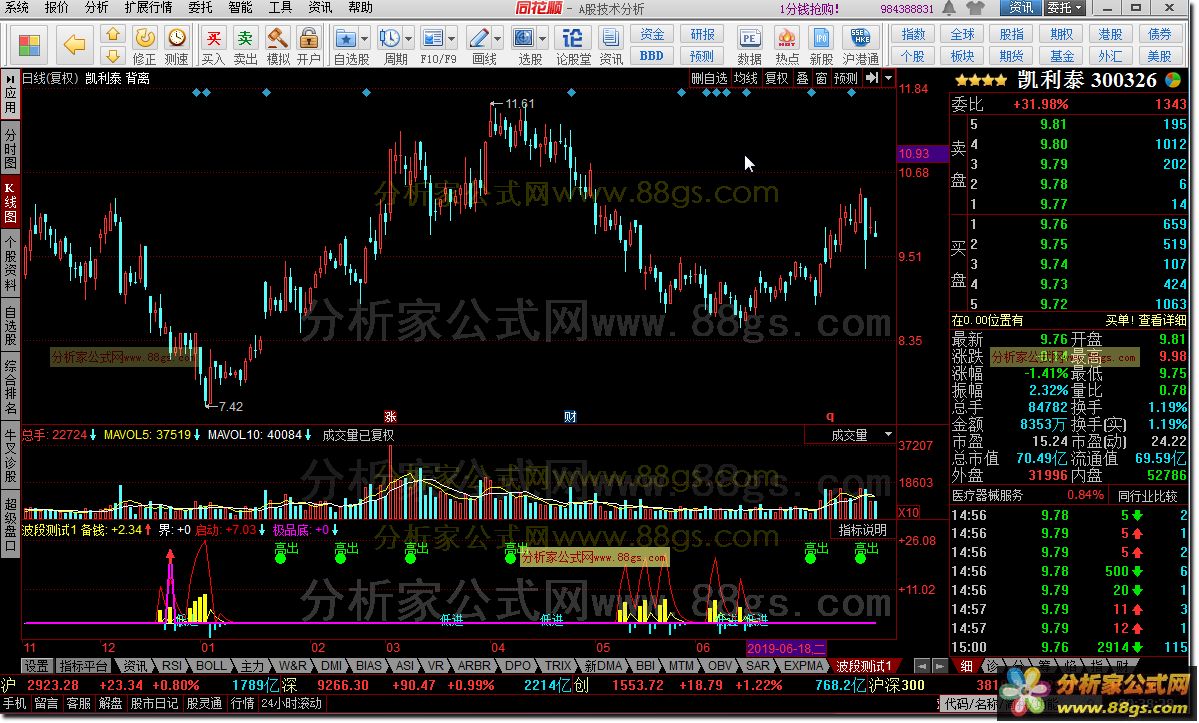The width and height of the screenshot is (1199, 723).
Task: Click the 研报 button
Action: click(703, 34)
